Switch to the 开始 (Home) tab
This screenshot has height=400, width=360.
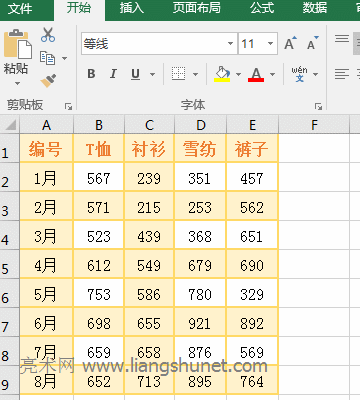coord(79,8)
